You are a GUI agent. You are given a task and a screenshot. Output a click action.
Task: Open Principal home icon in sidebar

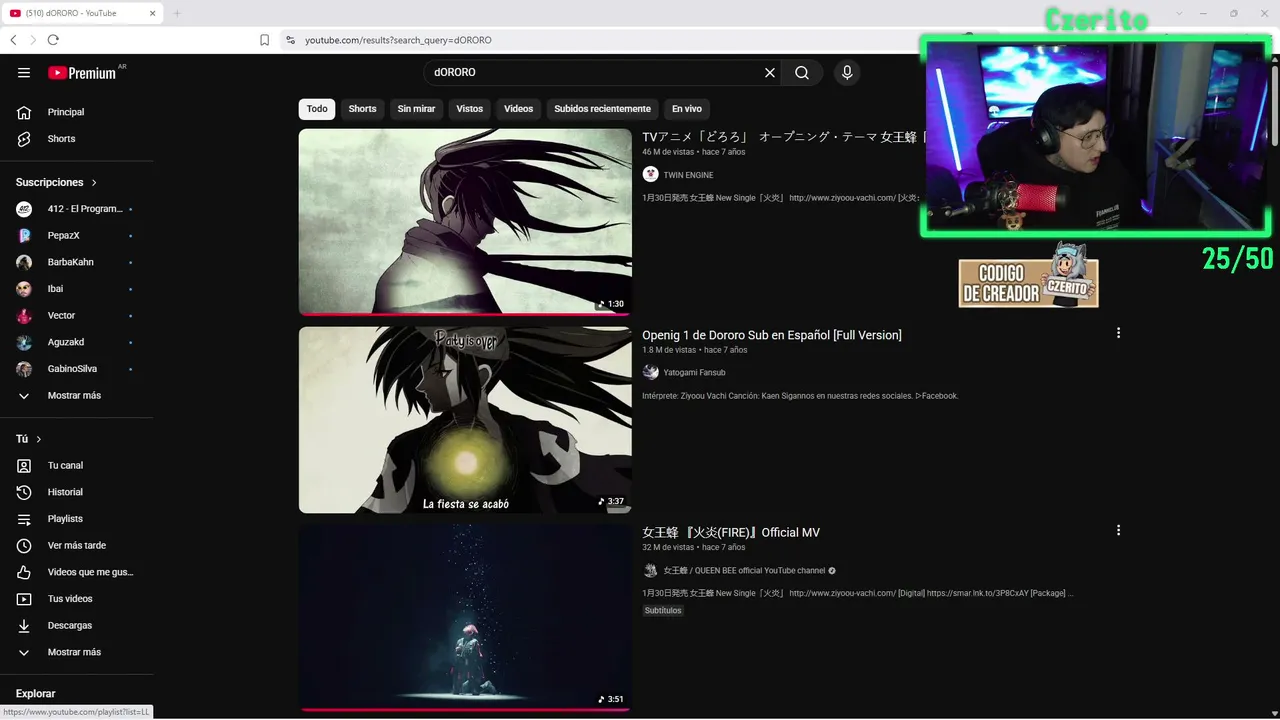(24, 112)
